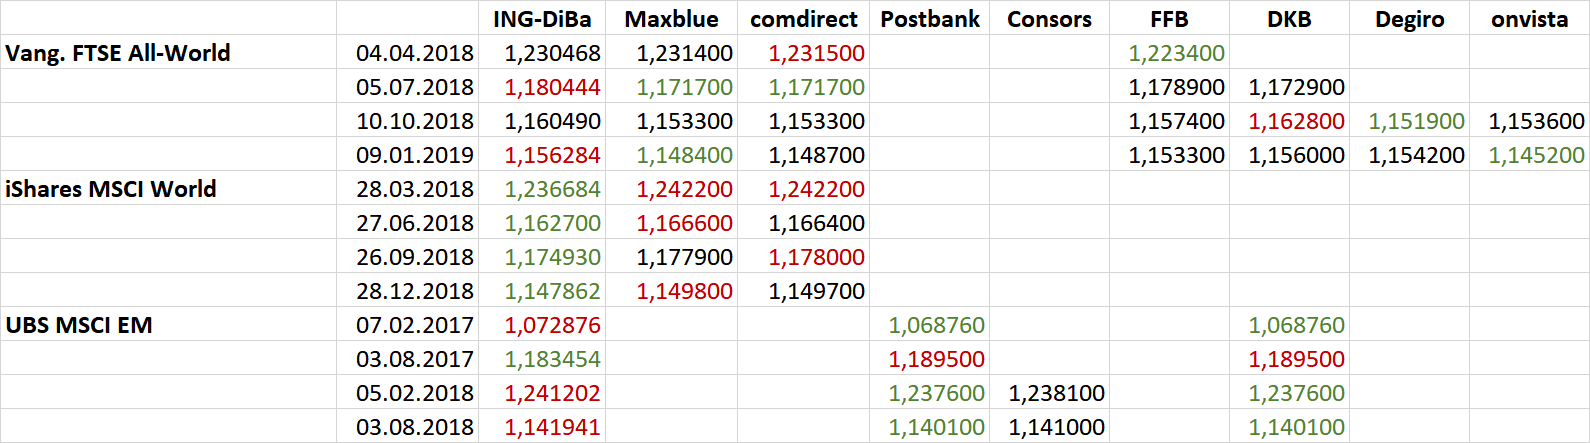Select the green Degiro value 1,151900
Viewport: 1590px width, 443px height.
click(1416, 121)
